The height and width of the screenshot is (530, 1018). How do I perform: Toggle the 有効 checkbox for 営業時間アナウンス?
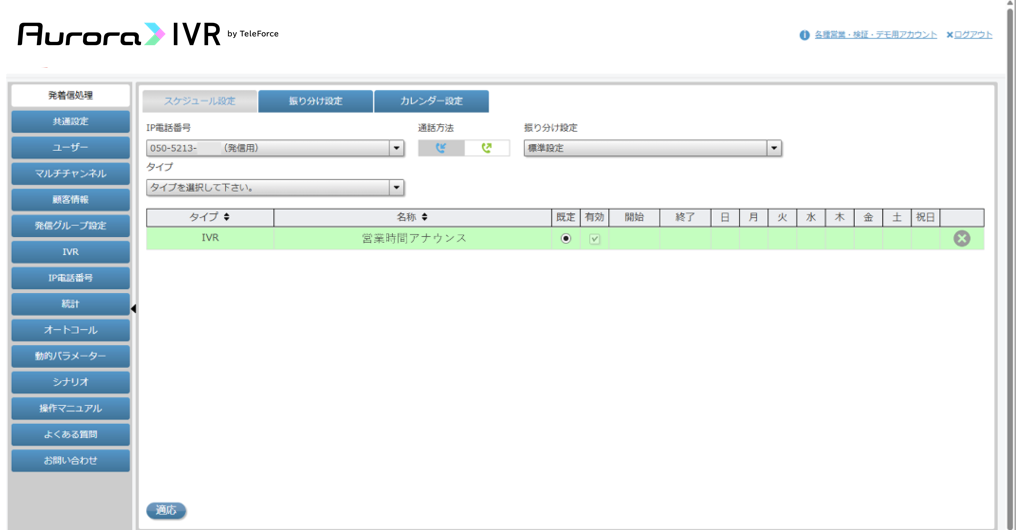594,238
